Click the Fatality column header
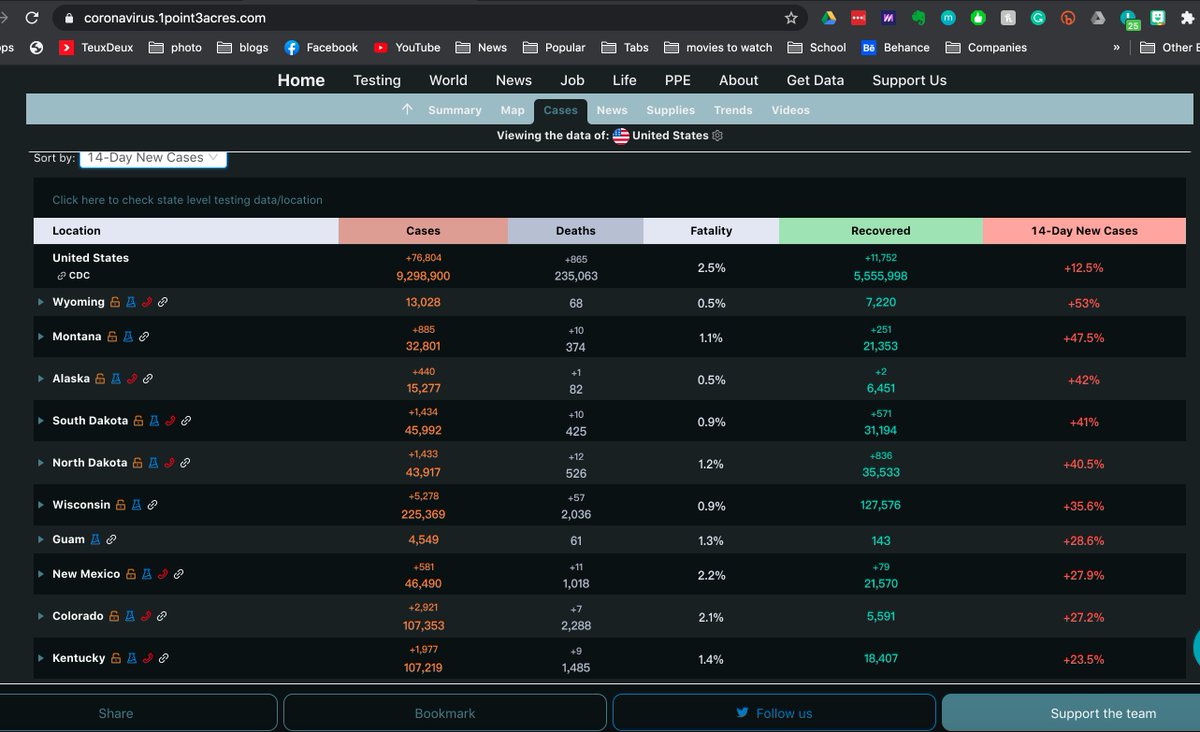Screen dimensions: 1200x732 coord(711,231)
